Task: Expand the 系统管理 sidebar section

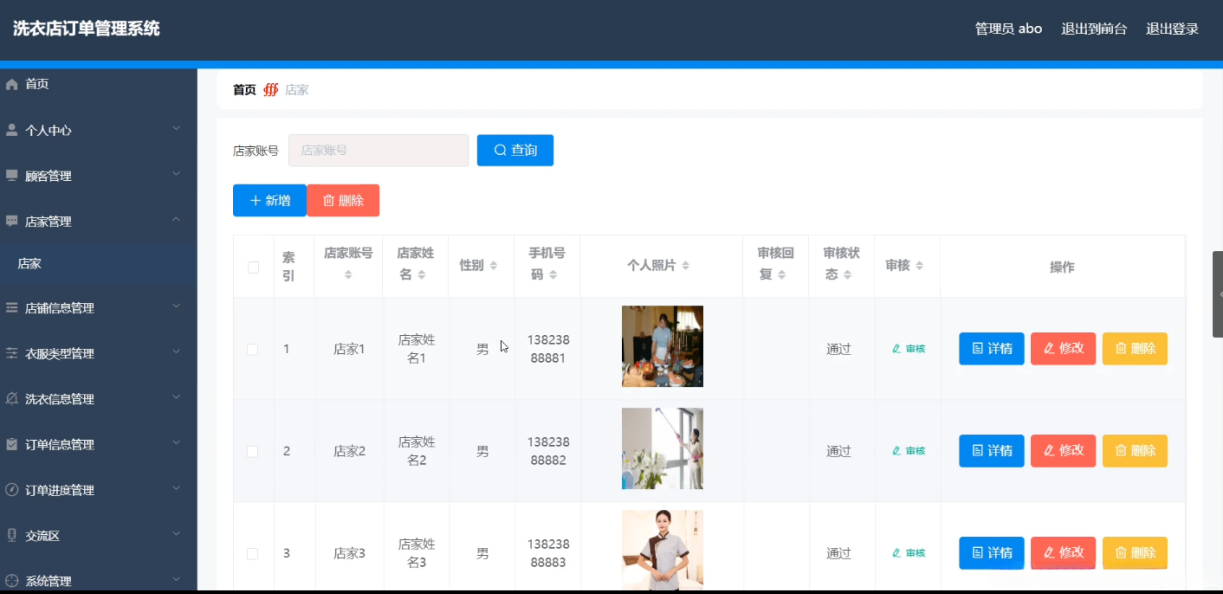Action: 97,580
